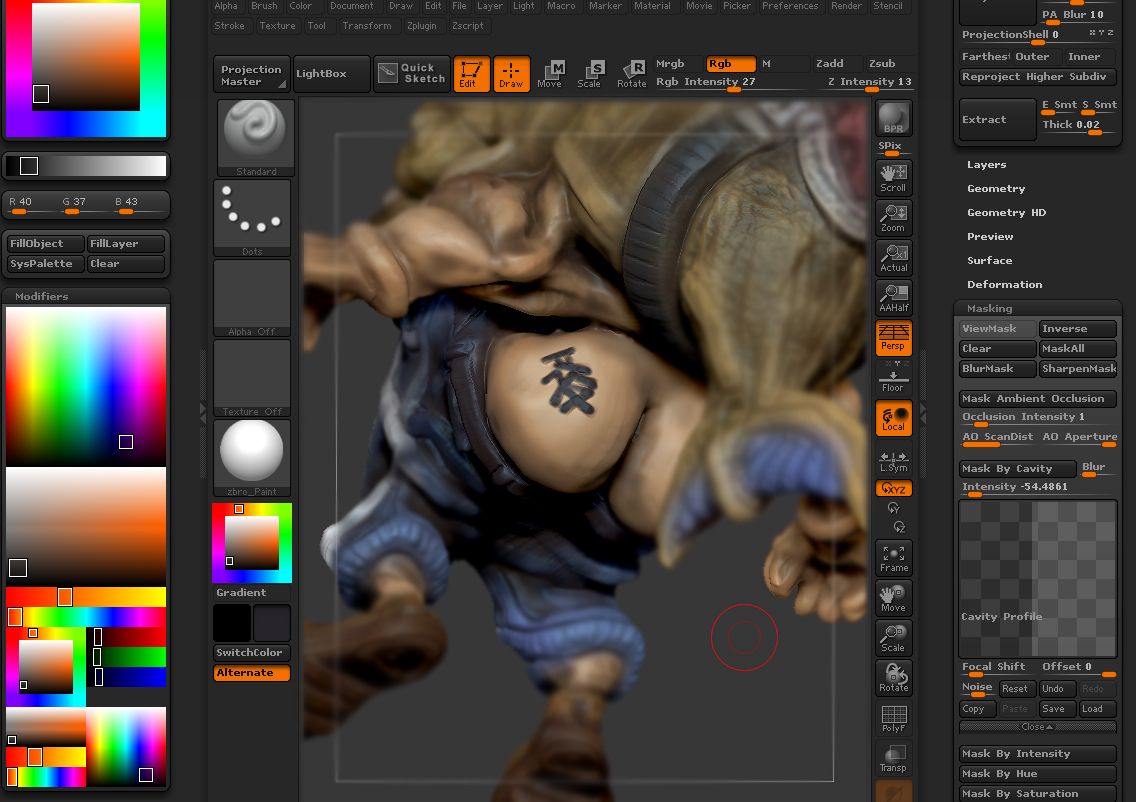Viewport: 1136px width, 802px height.
Task: Toggle Perspective view with Persp
Action: pos(893,338)
